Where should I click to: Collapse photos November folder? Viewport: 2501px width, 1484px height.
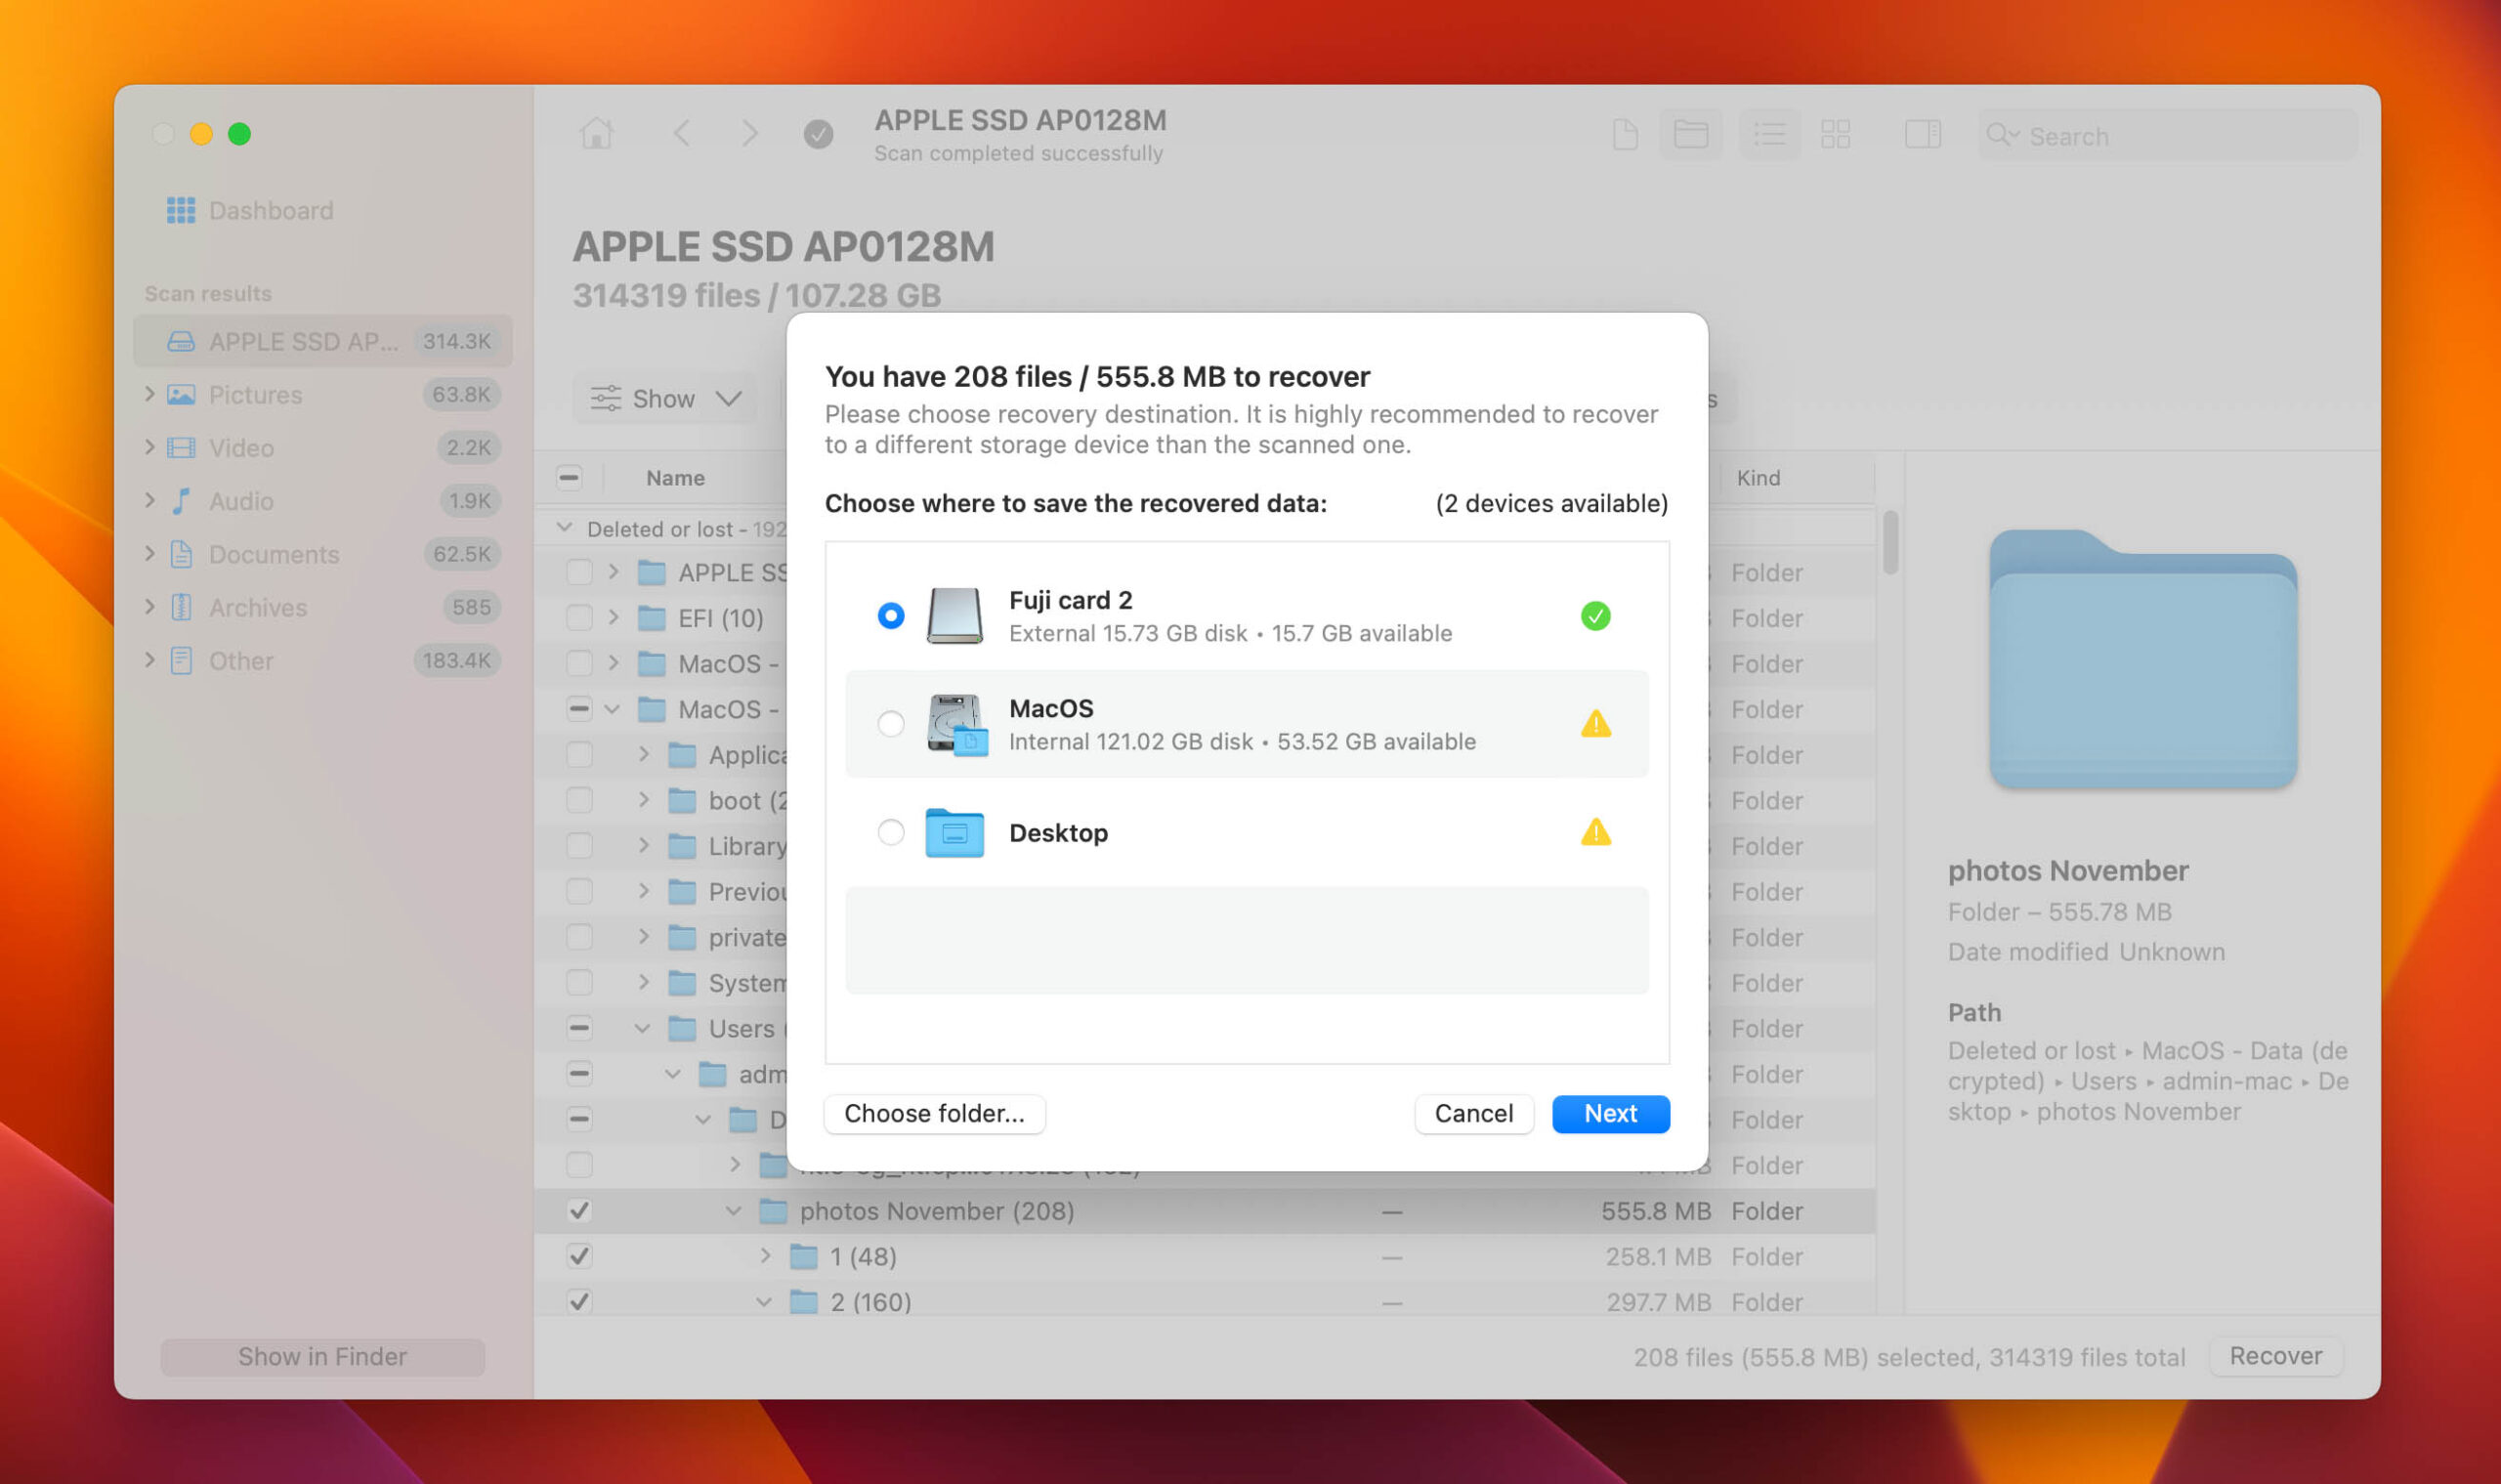733,1210
